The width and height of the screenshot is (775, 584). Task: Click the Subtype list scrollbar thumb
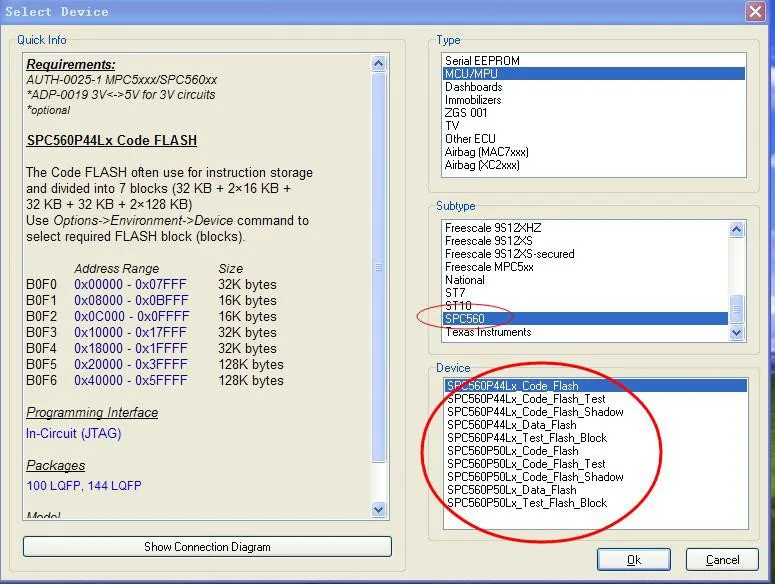736,309
